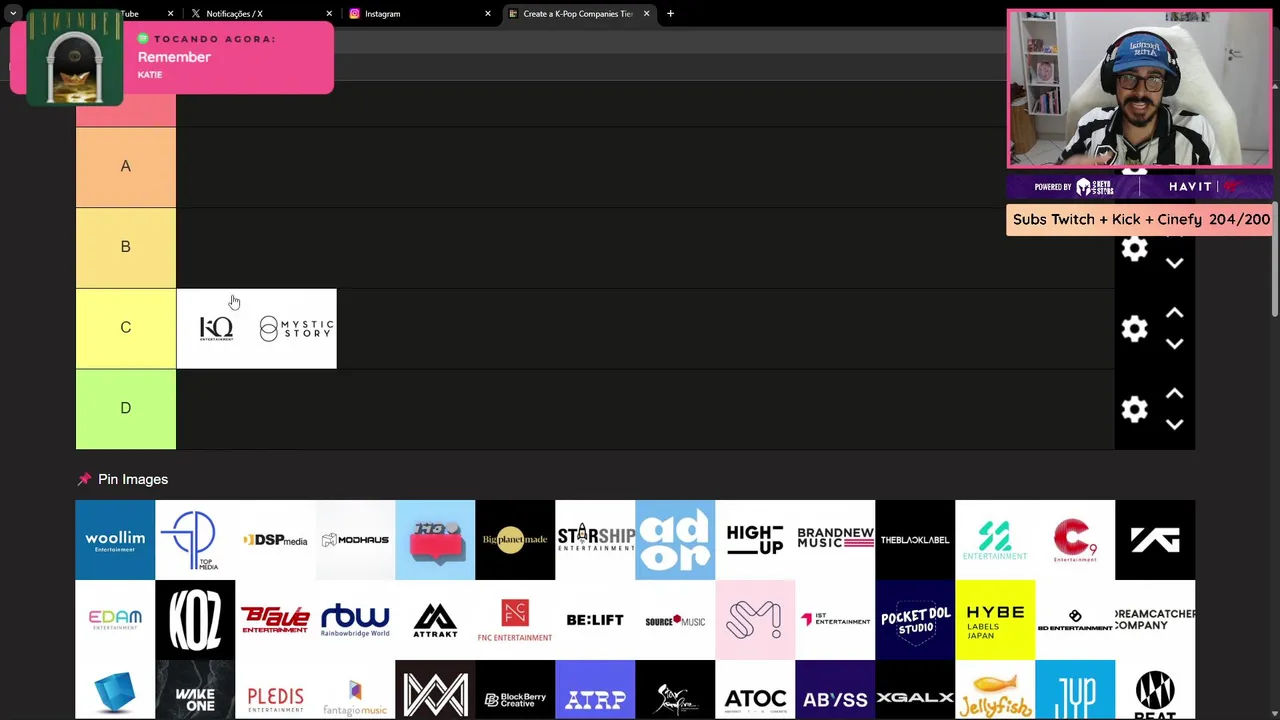
Task: Pick the TOP Media logo
Action: [x=195, y=540]
